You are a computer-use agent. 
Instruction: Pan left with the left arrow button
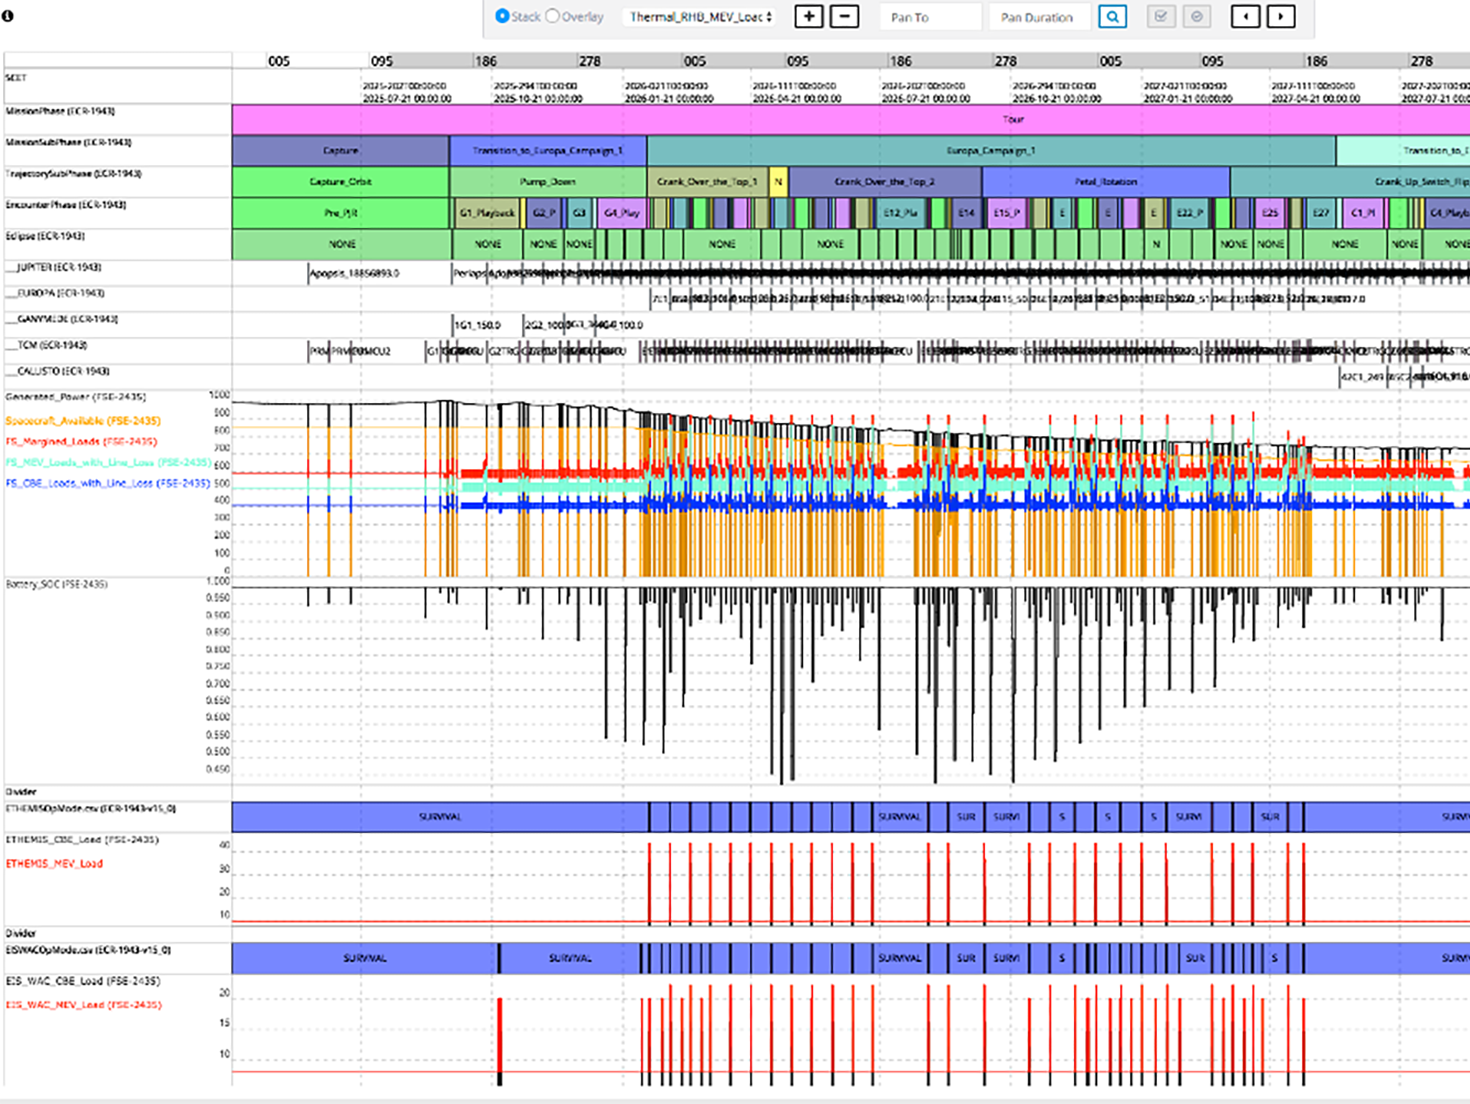1245,16
